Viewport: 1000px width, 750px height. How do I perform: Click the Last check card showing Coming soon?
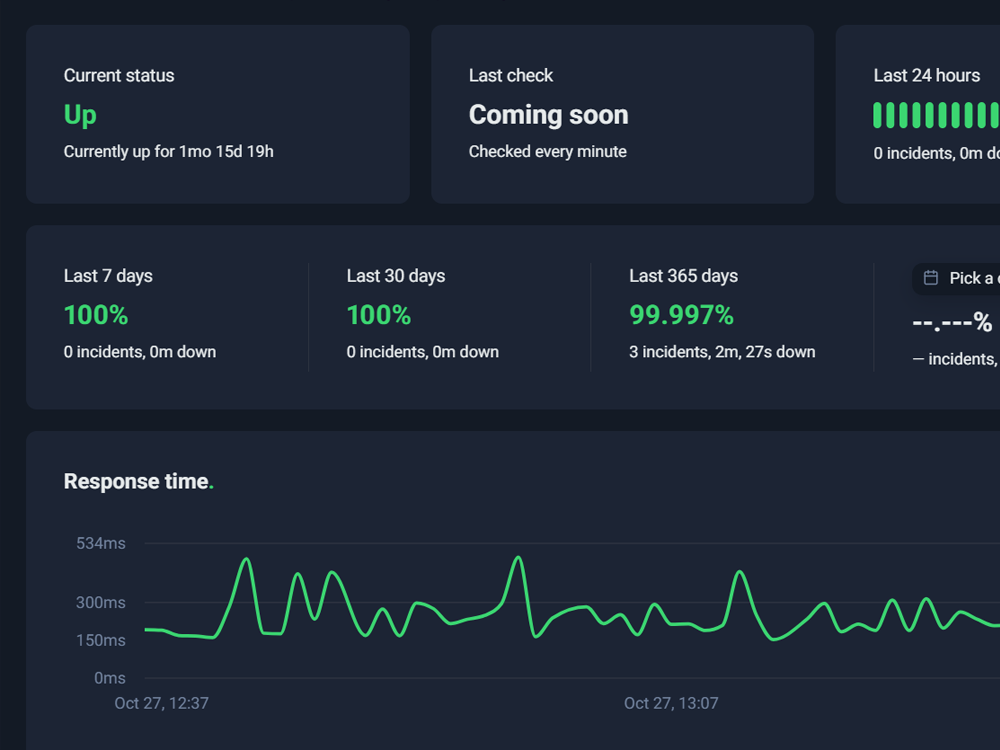622,114
